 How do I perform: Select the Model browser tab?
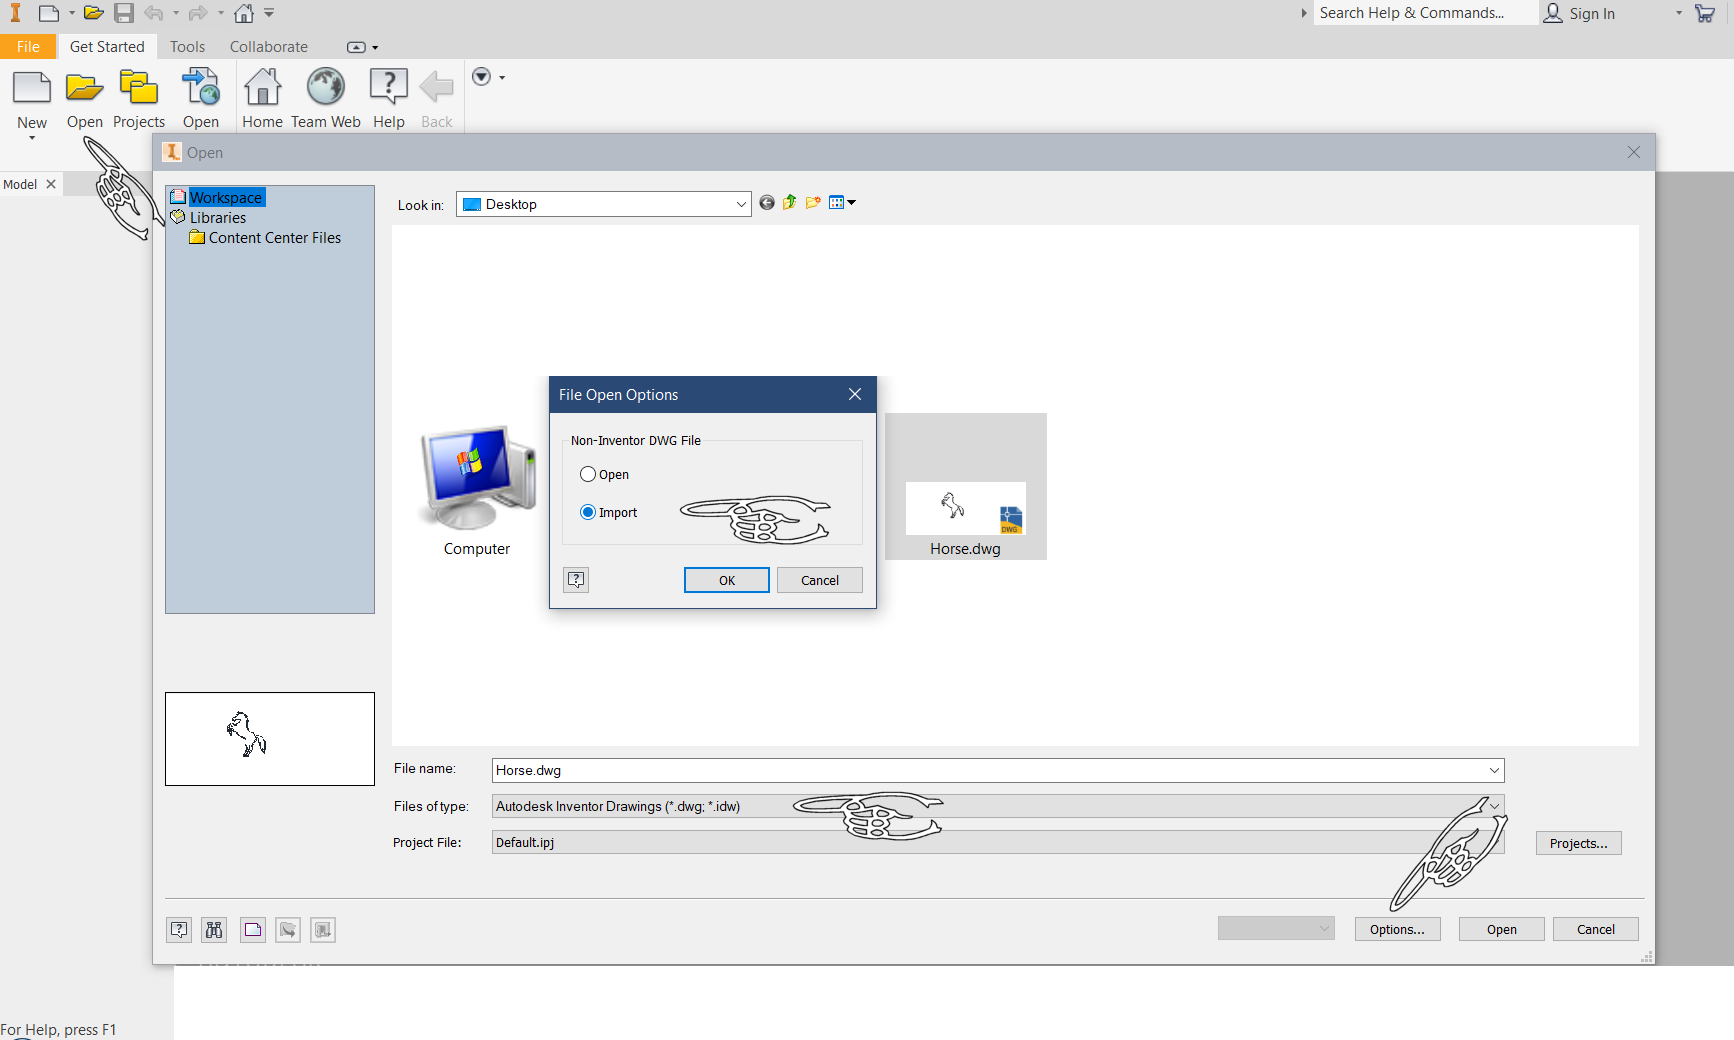pyautogui.click(x=20, y=184)
